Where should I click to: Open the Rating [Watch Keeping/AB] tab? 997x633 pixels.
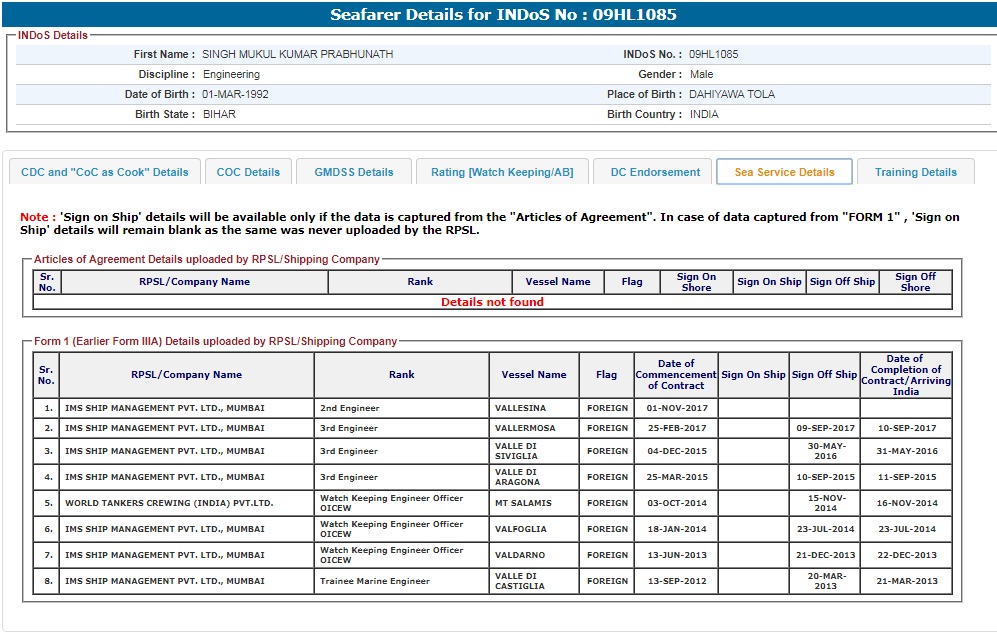502,172
